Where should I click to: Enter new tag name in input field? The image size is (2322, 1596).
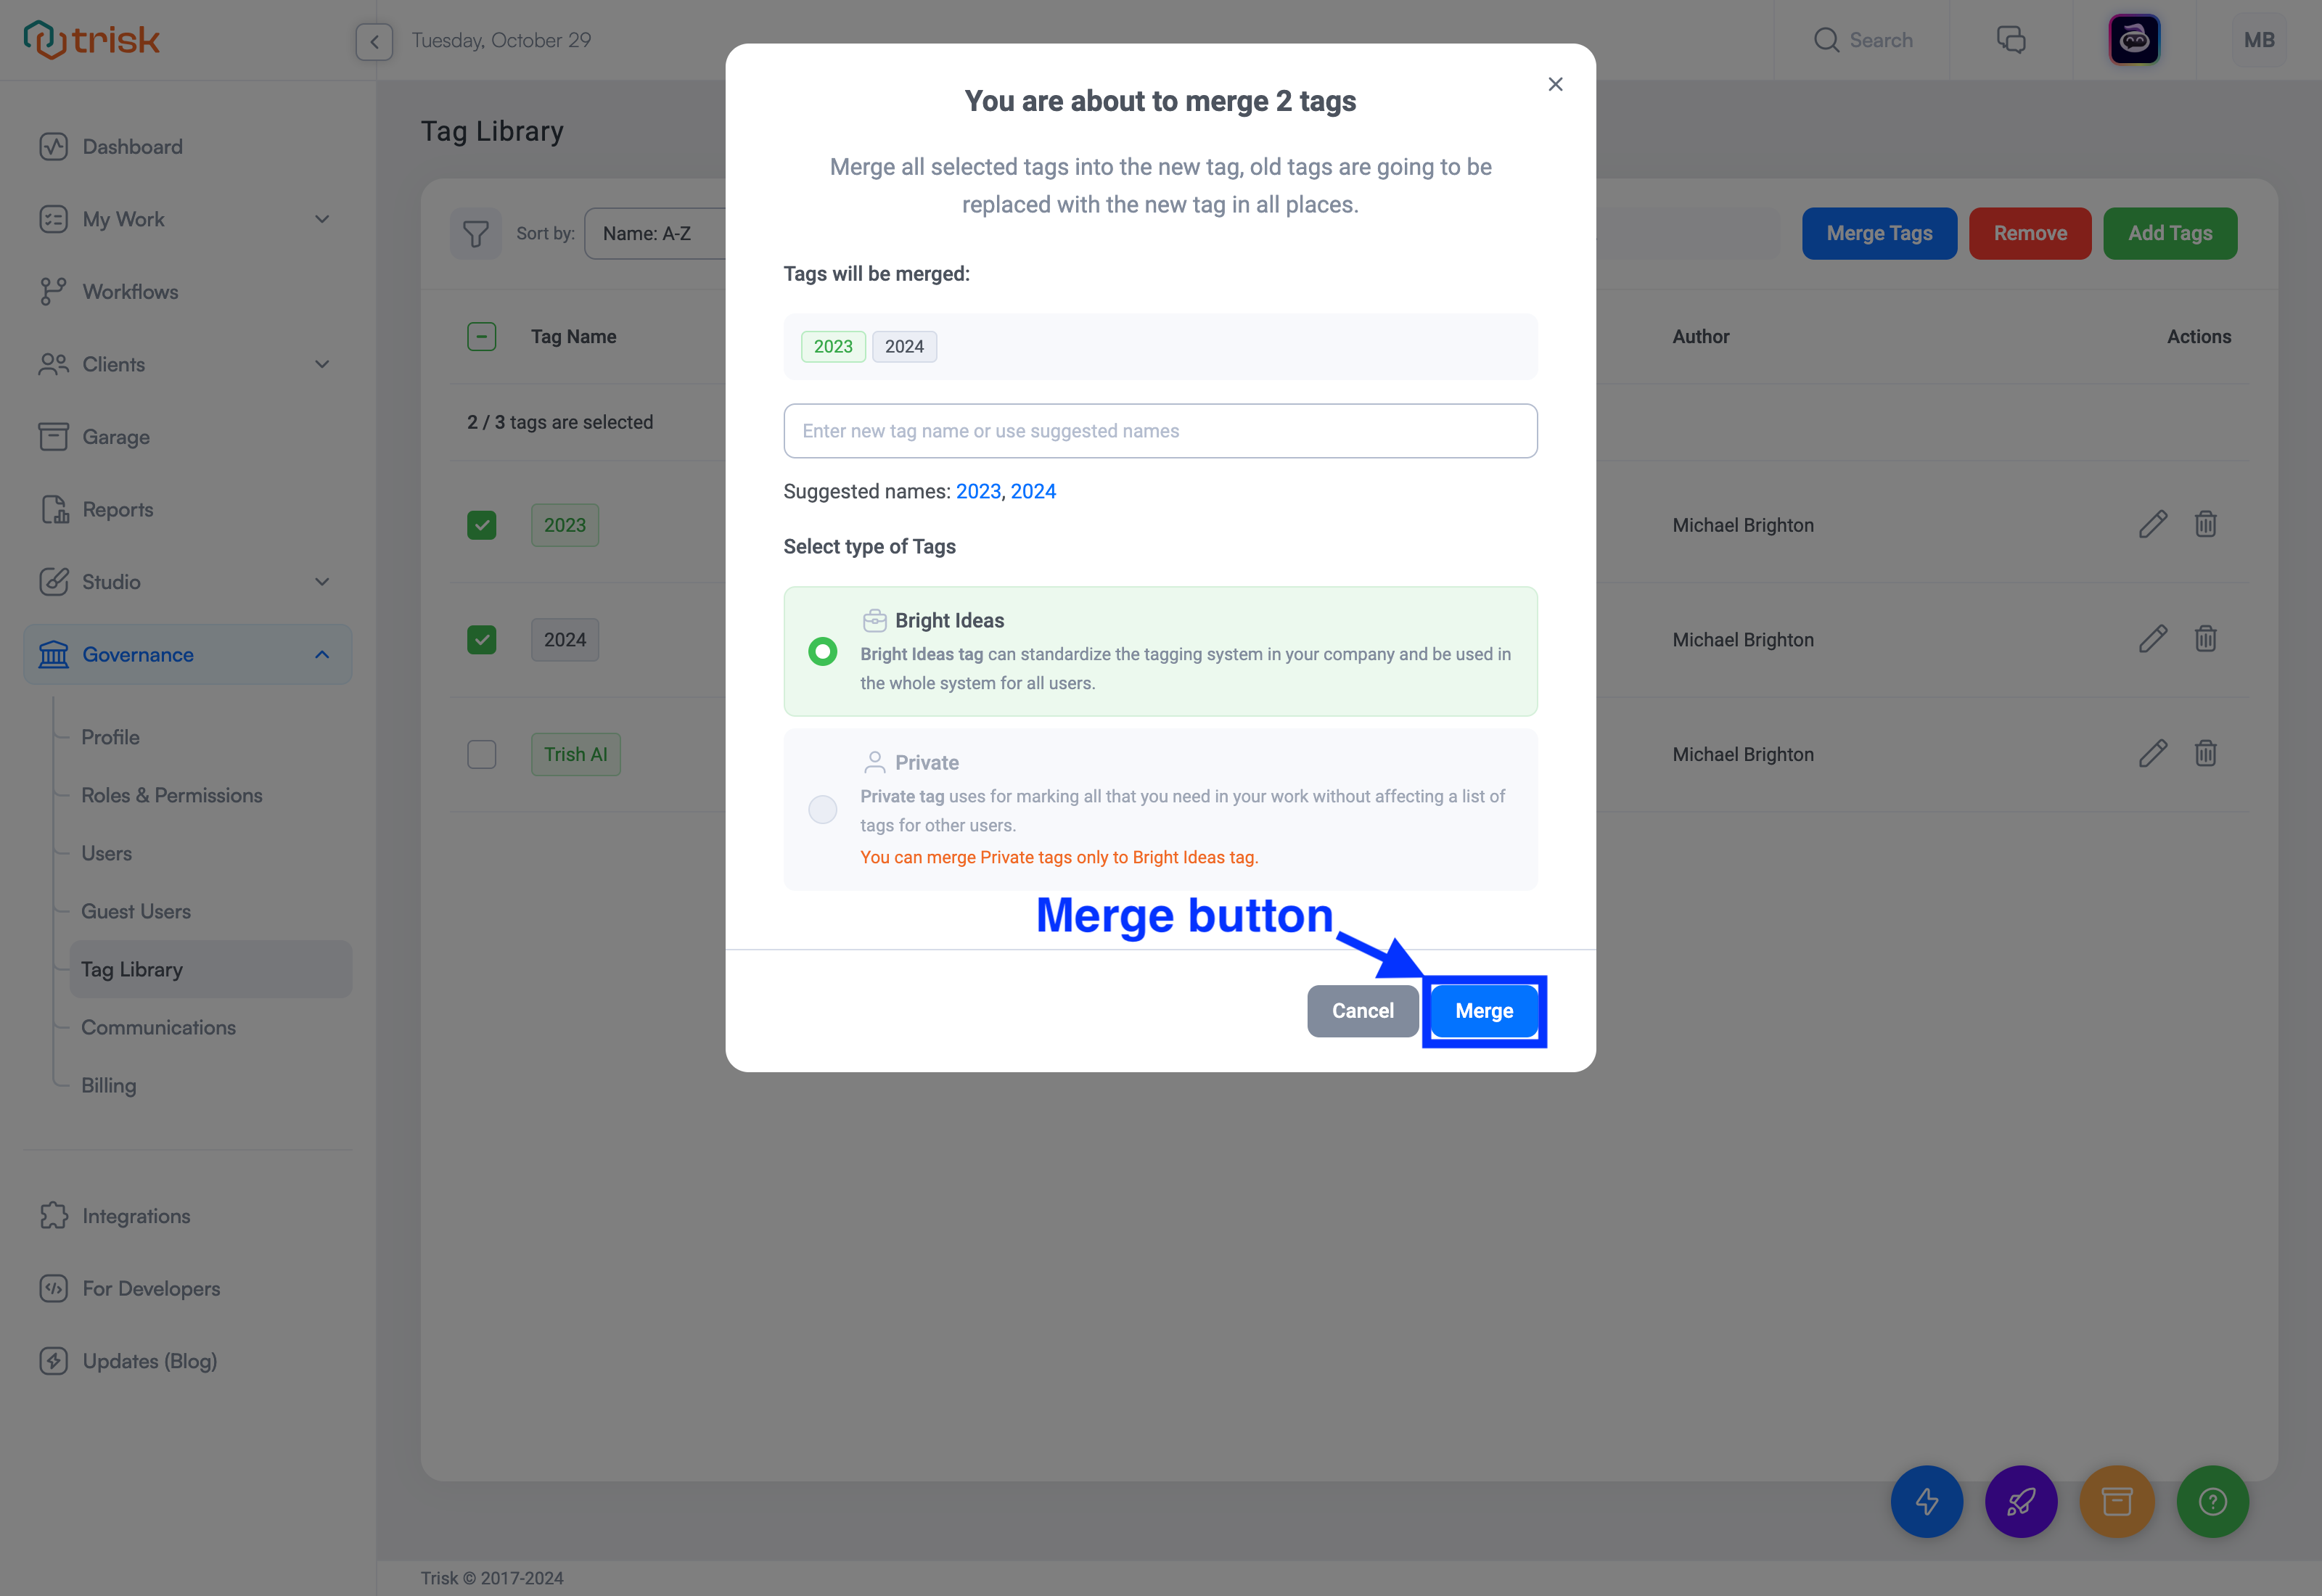[x=1161, y=430]
